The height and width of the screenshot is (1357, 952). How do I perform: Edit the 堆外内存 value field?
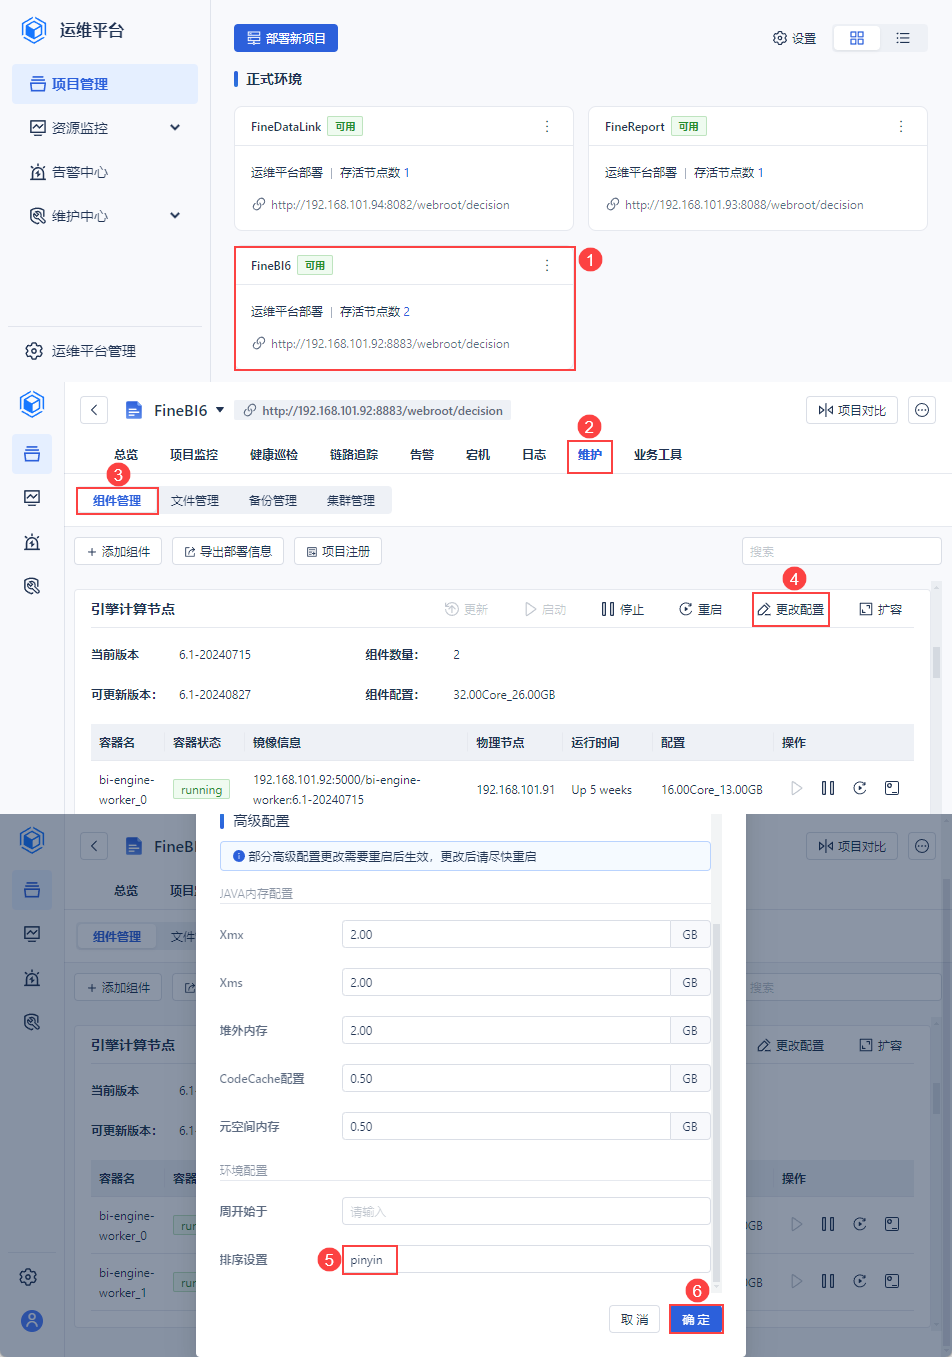click(506, 1030)
